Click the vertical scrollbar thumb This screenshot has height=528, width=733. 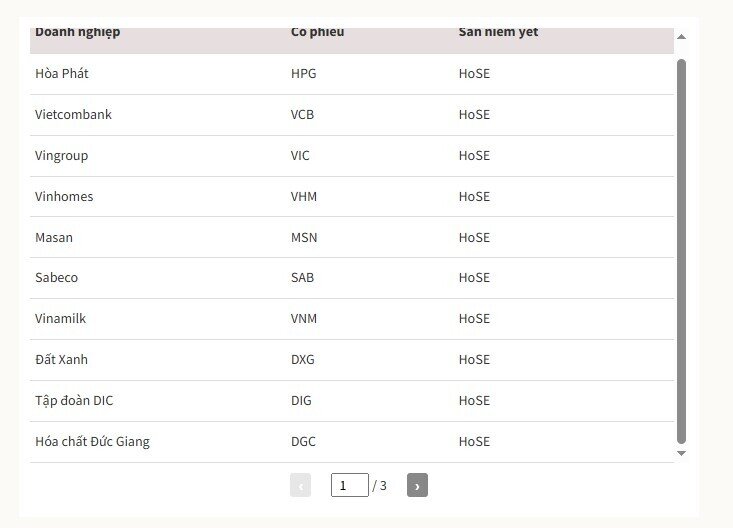(681, 251)
